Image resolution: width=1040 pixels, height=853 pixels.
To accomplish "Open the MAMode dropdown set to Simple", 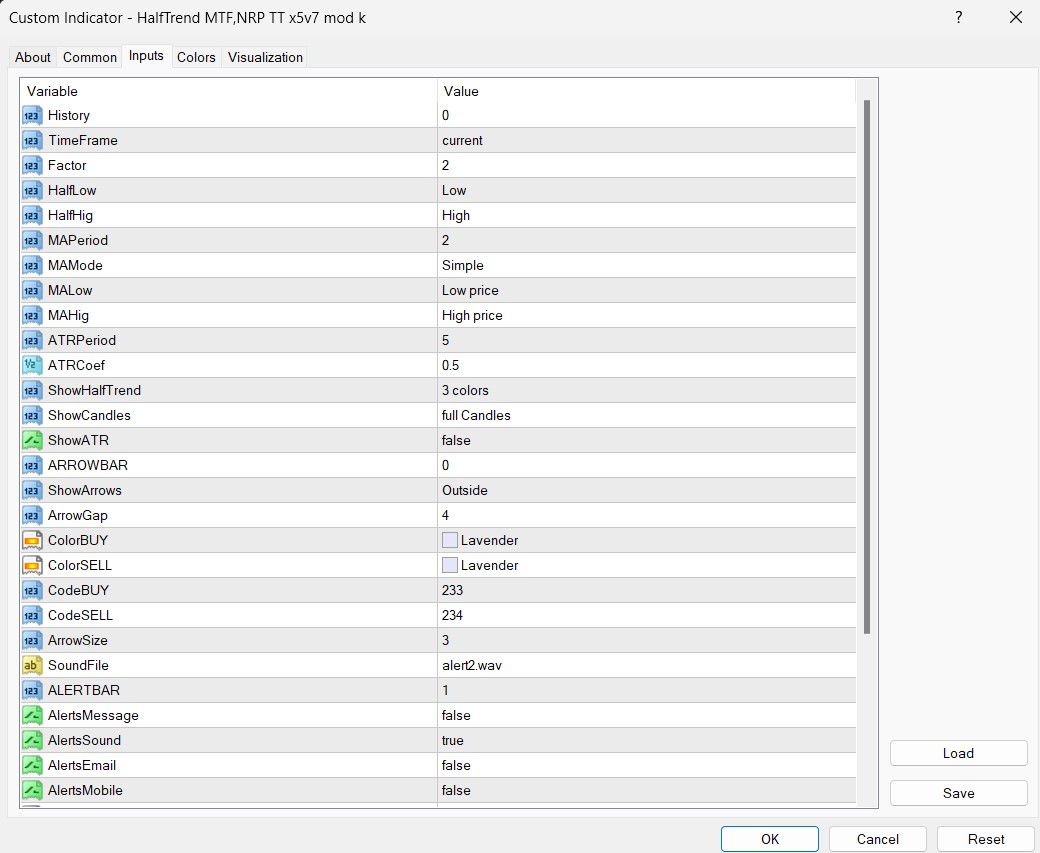I will 647,265.
